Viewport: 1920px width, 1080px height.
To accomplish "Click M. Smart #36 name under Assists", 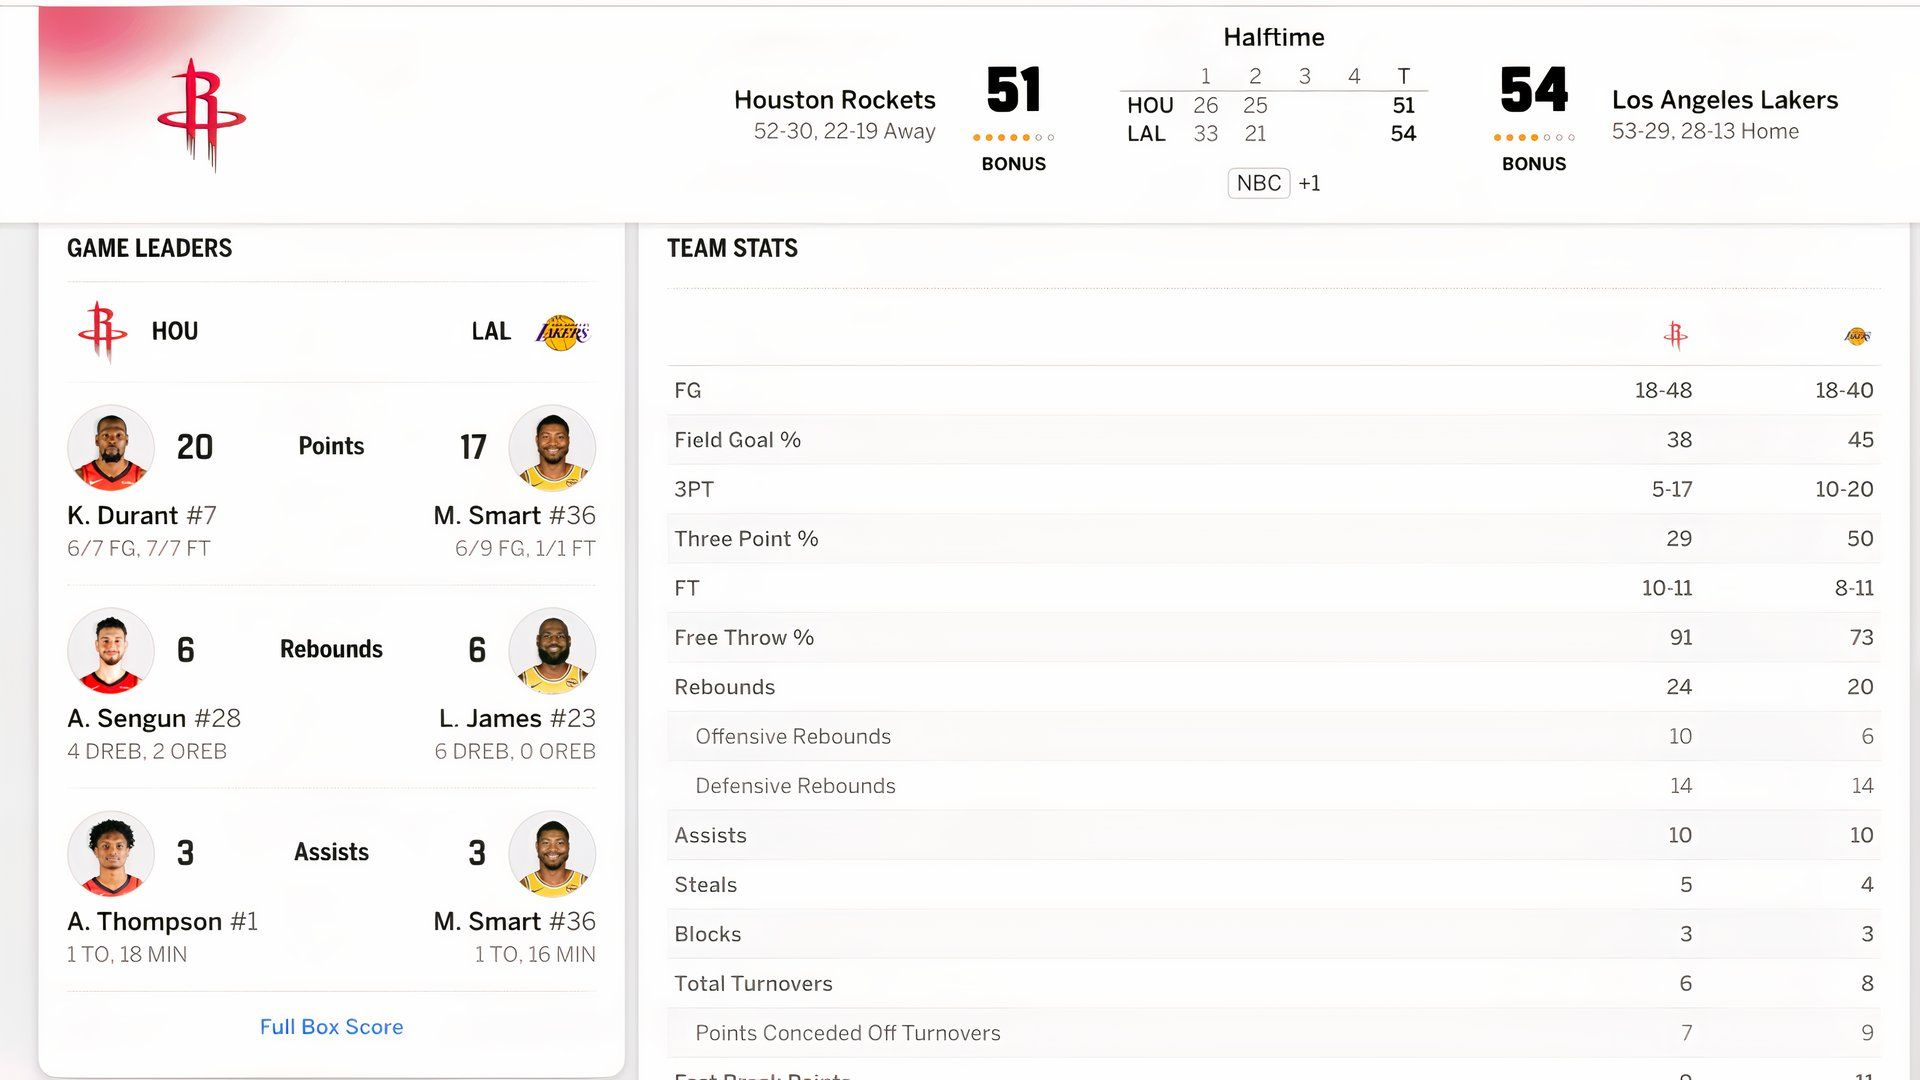I will pyautogui.click(x=514, y=922).
